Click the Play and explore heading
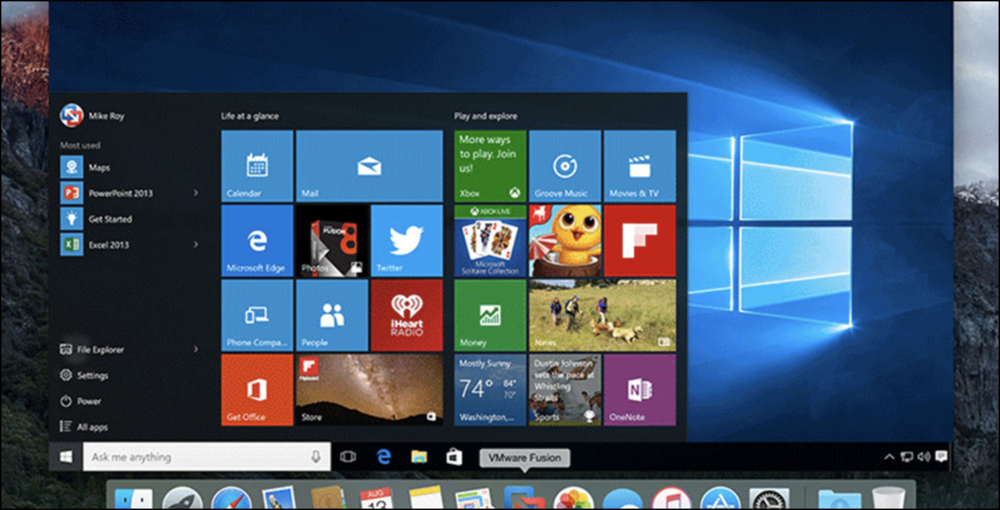The width and height of the screenshot is (1000, 510). (x=485, y=116)
